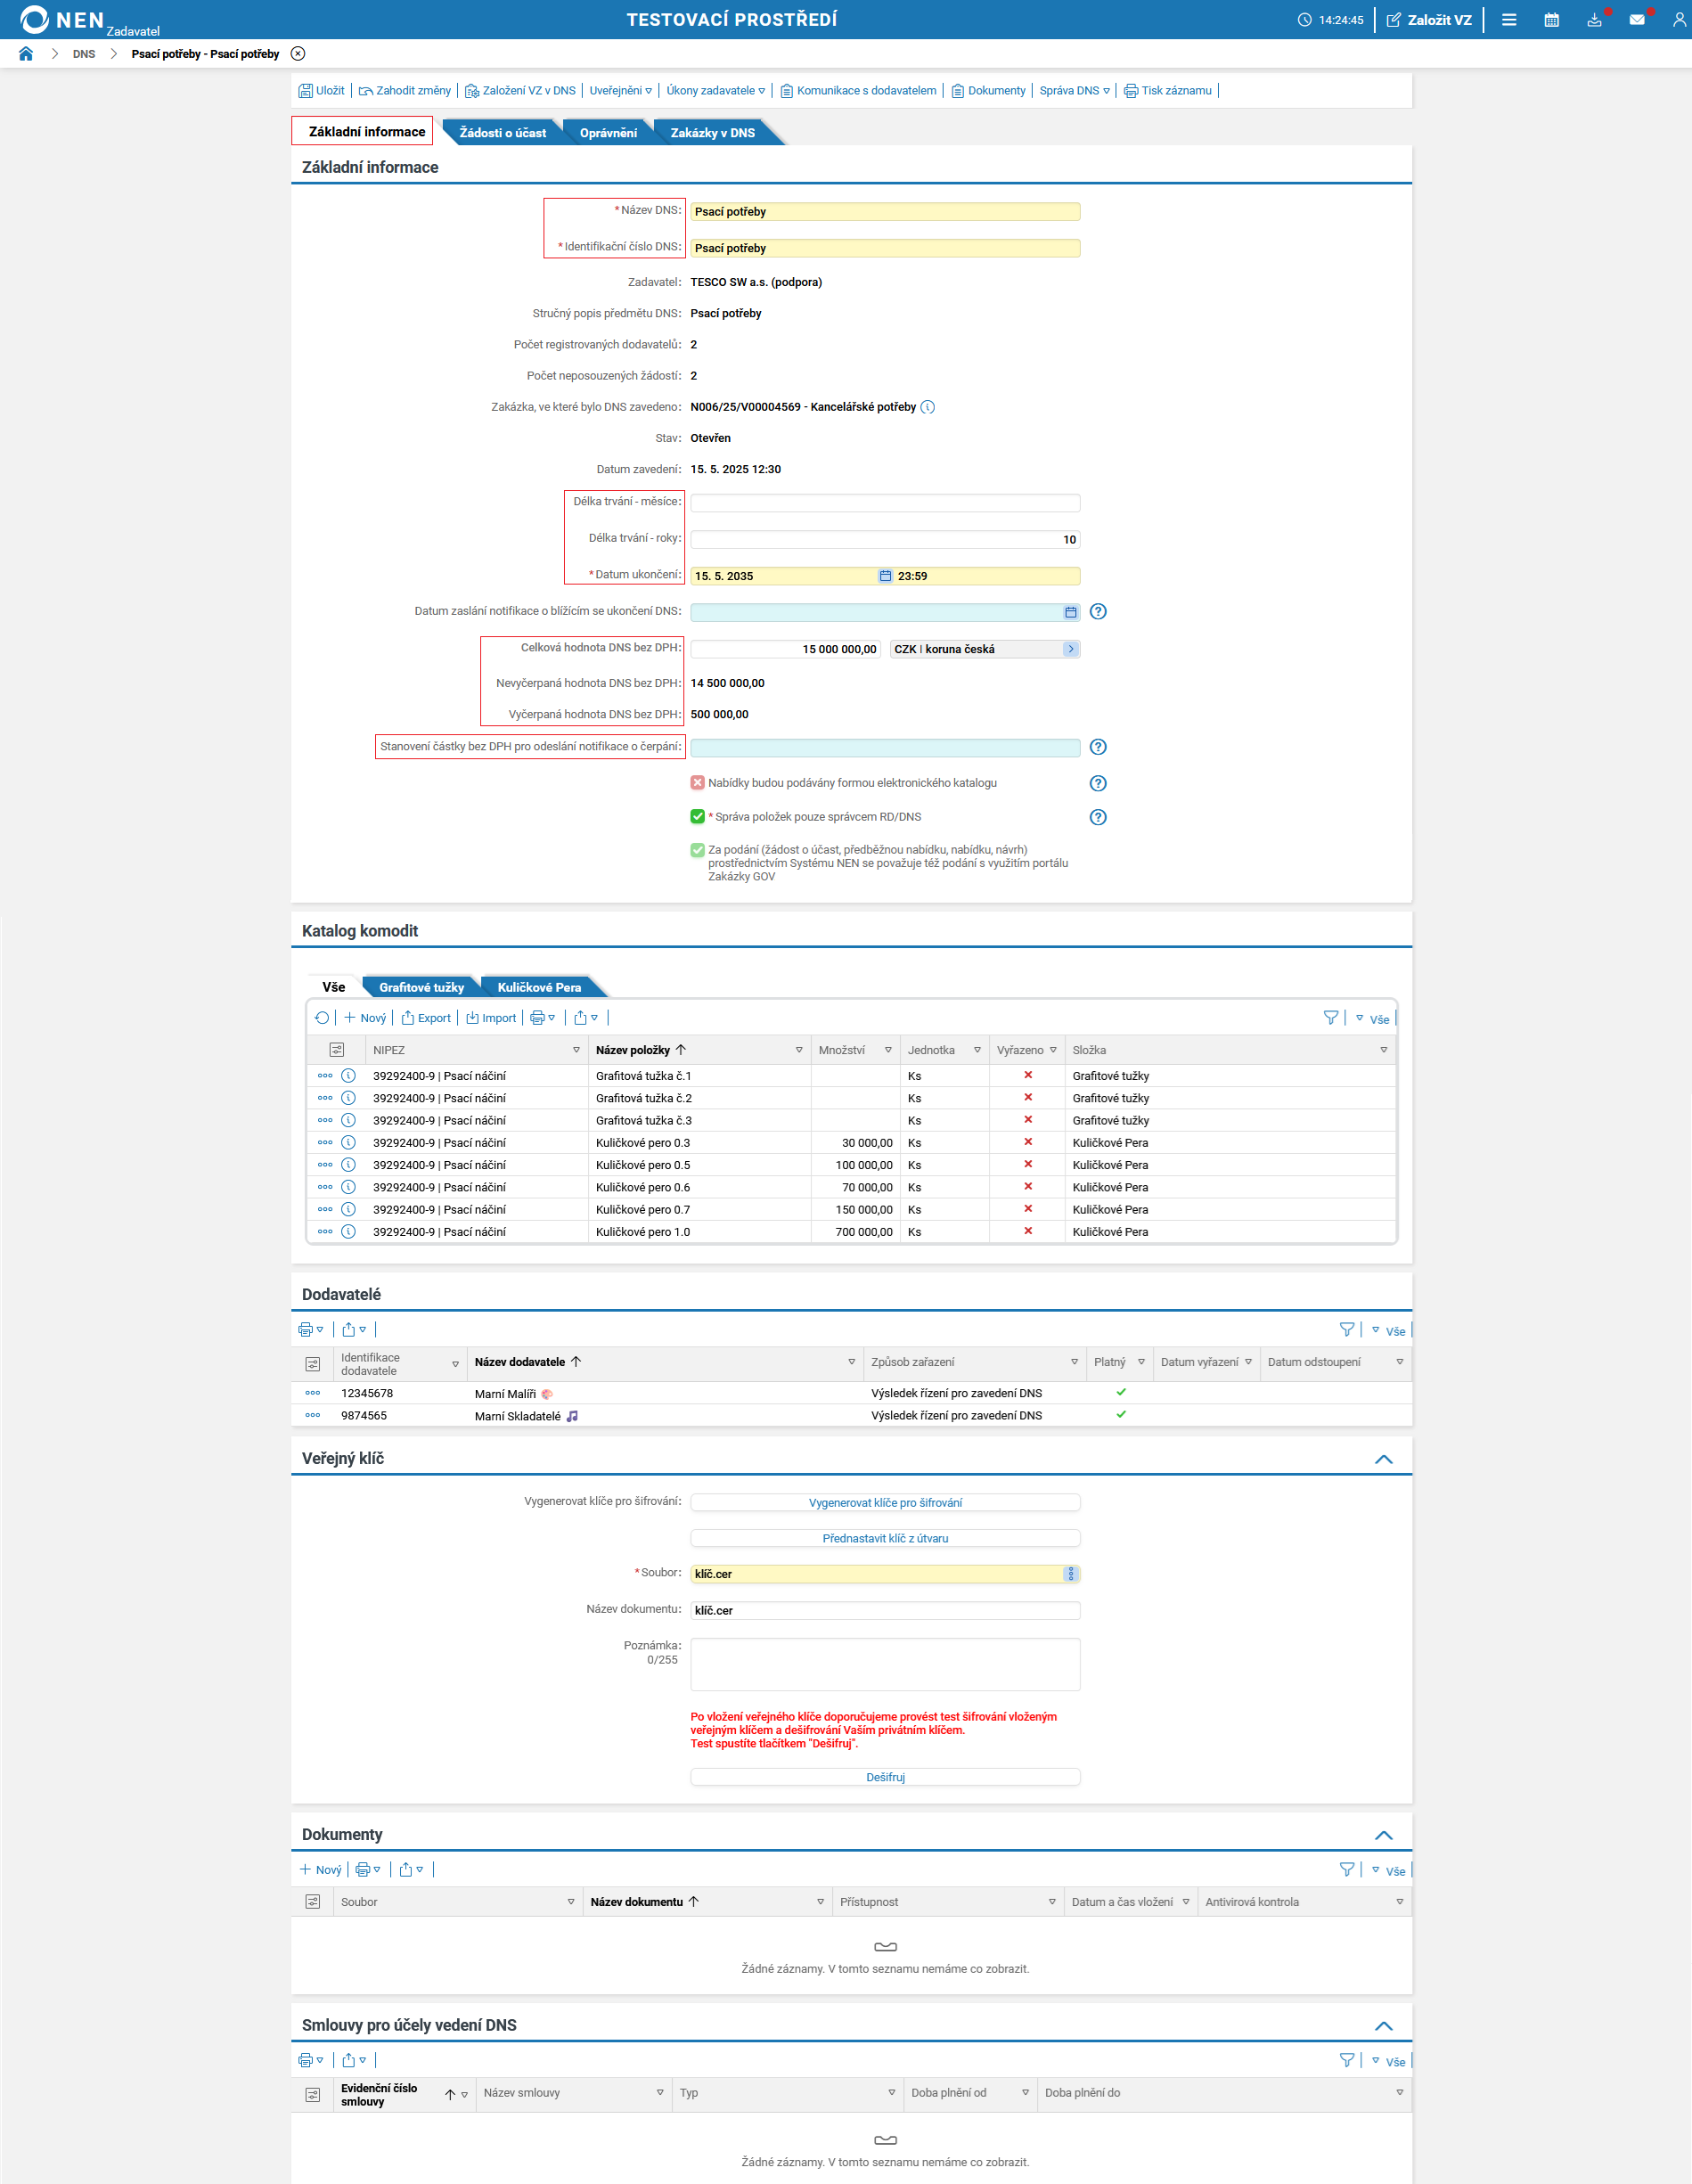Screen dimensions: 1692x2184
Task: Show info for Kuličkové pero 0.5 row
Action: 348,1165
